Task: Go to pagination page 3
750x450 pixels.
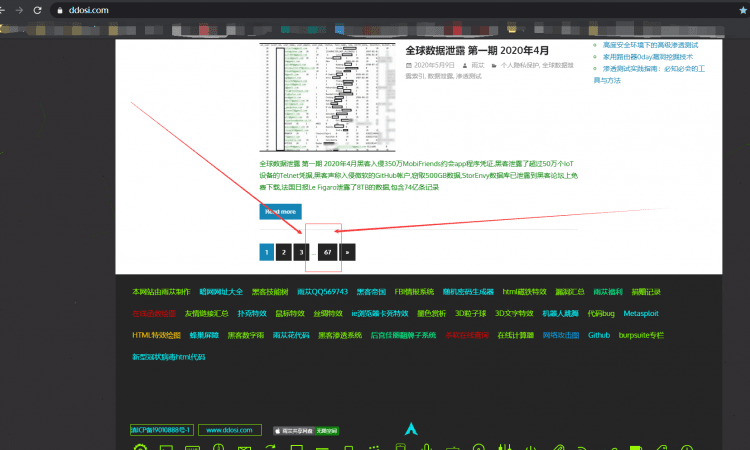Action: coord(301,252)
